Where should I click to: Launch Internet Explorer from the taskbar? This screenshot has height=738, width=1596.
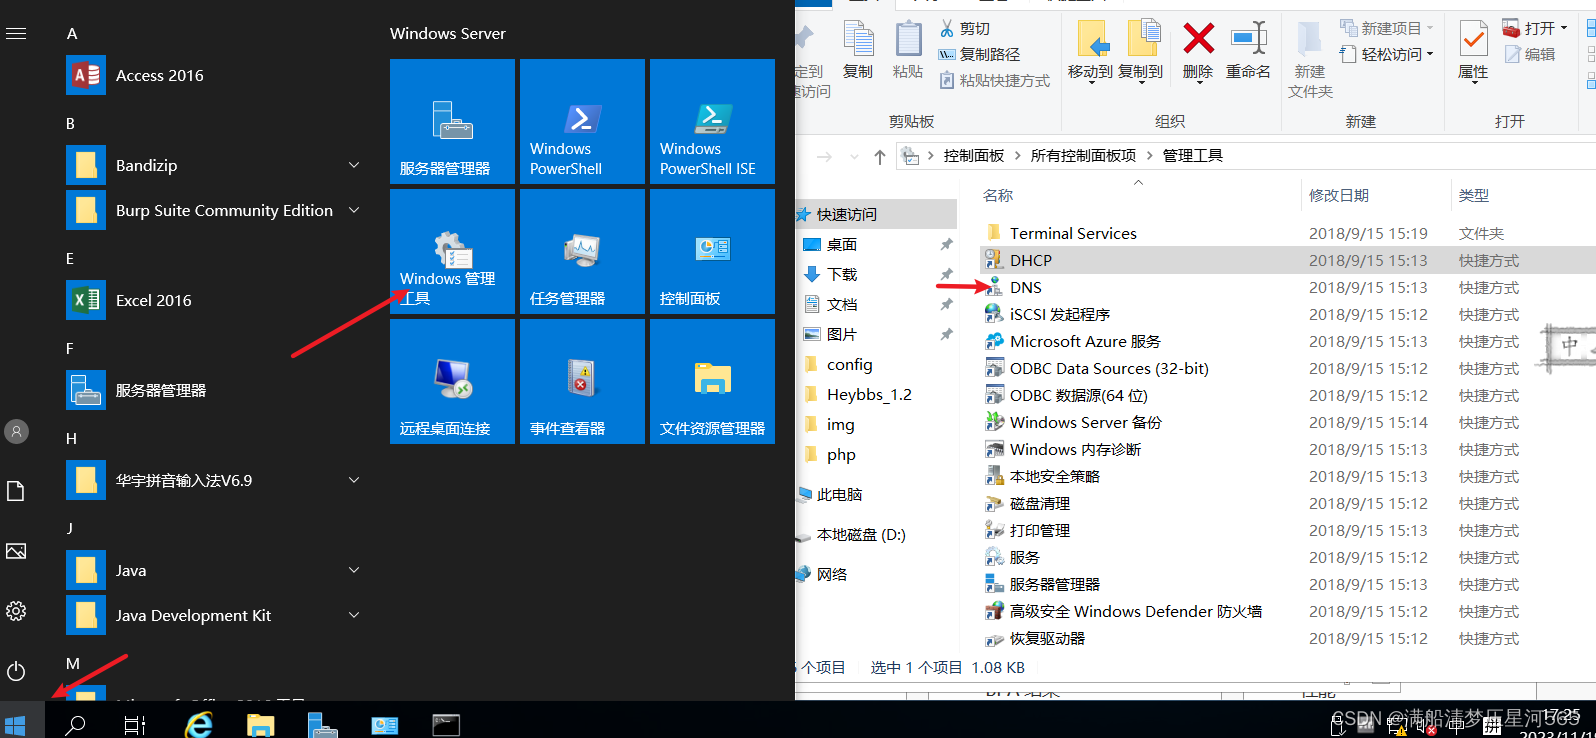click(200, 724)
